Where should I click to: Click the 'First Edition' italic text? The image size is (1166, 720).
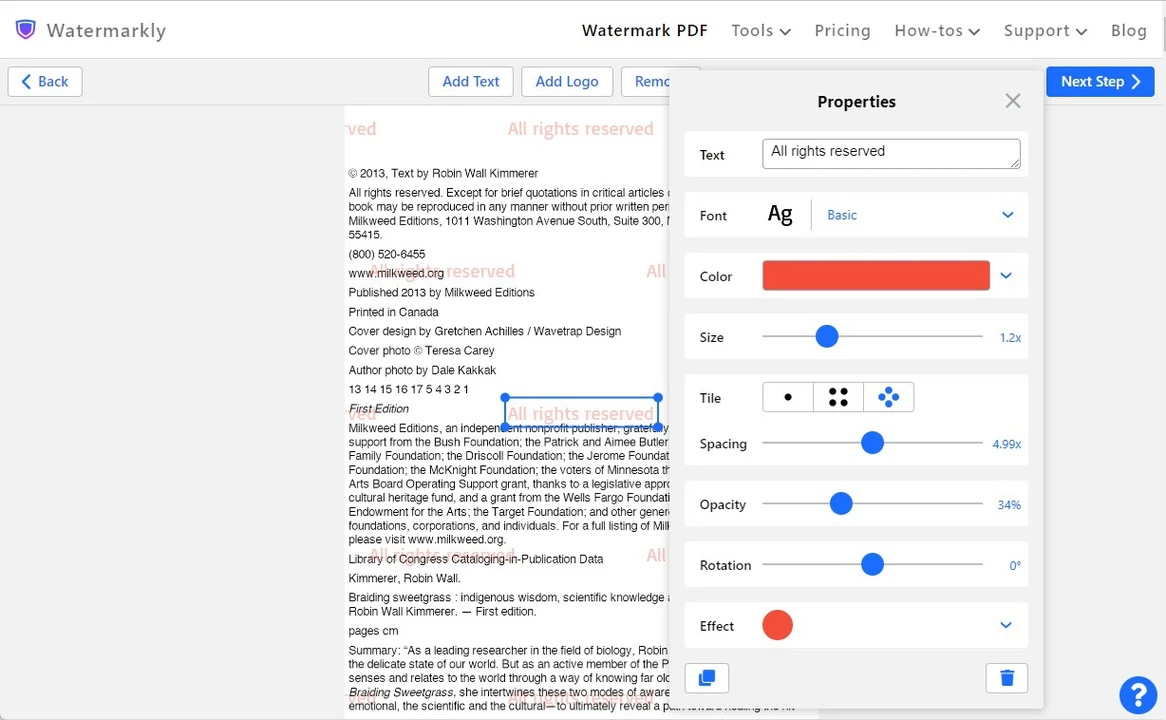tap(379, 409)
